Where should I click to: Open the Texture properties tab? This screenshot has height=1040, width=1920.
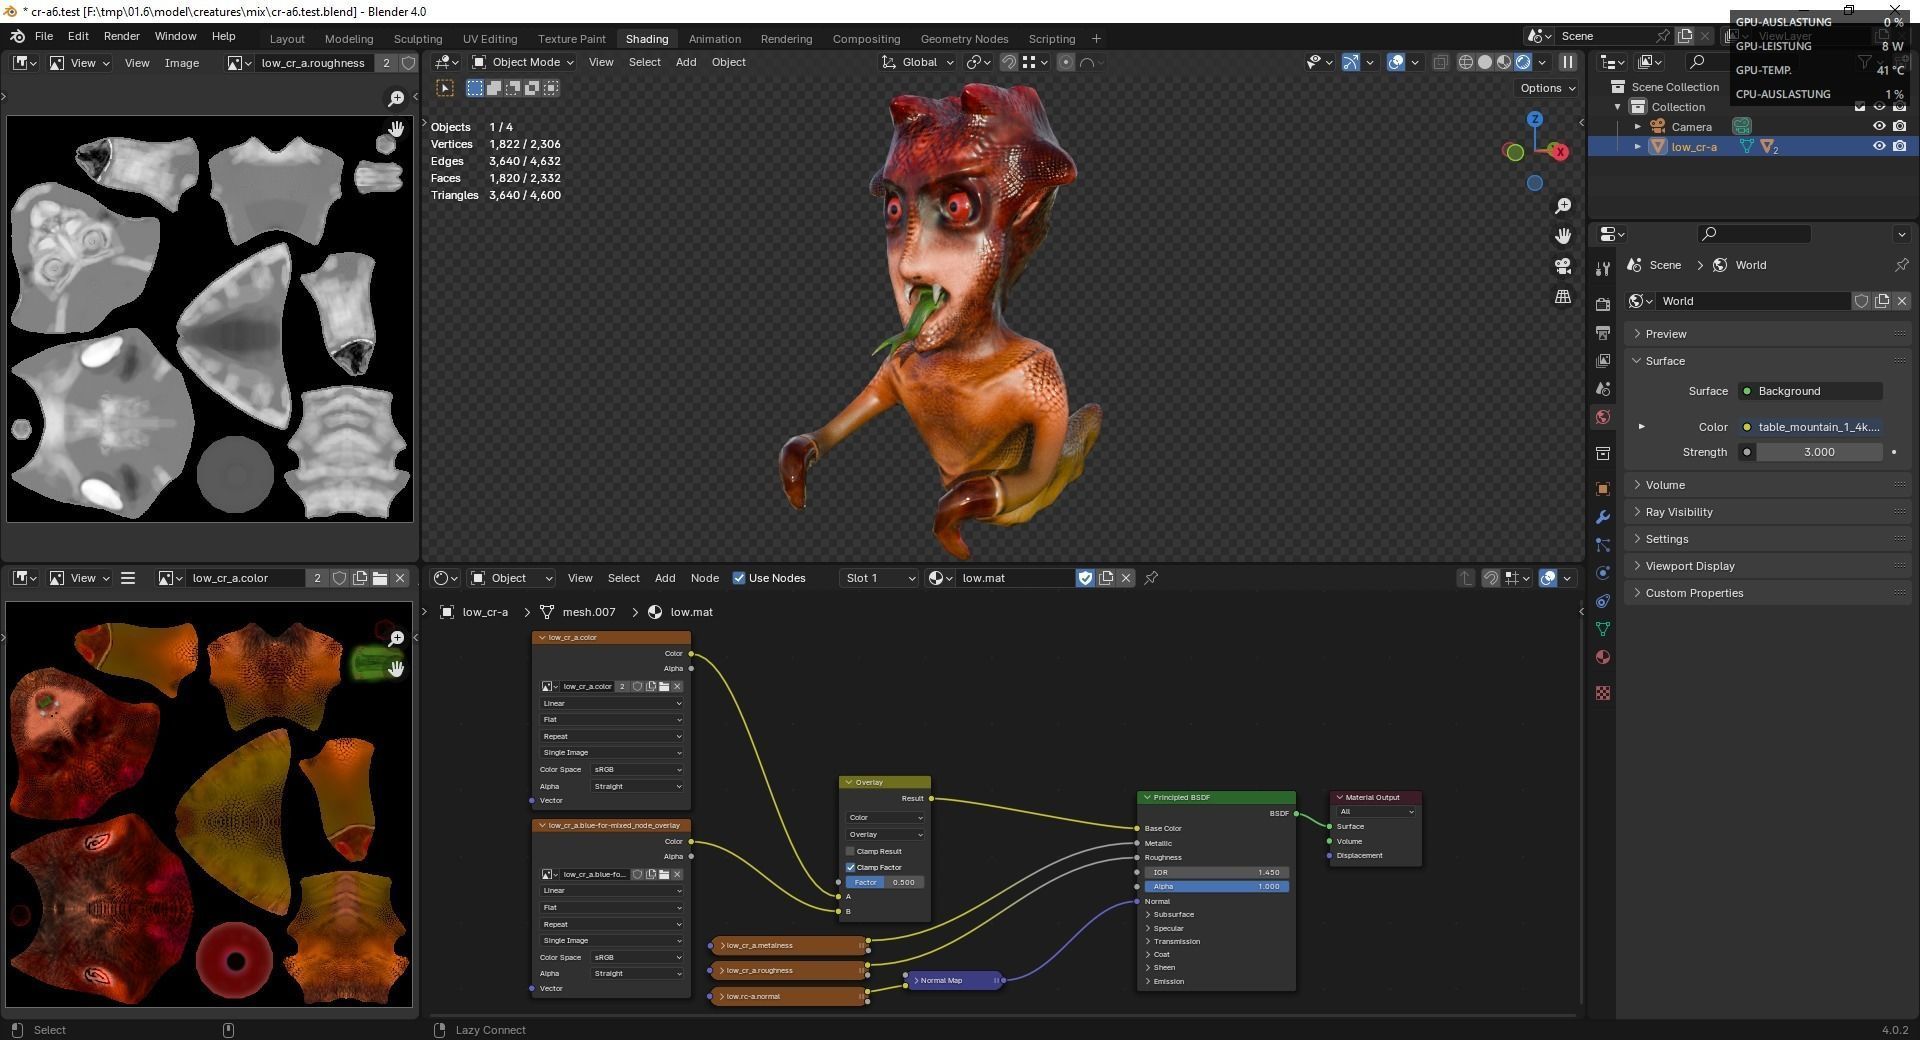coord(1603,693)
